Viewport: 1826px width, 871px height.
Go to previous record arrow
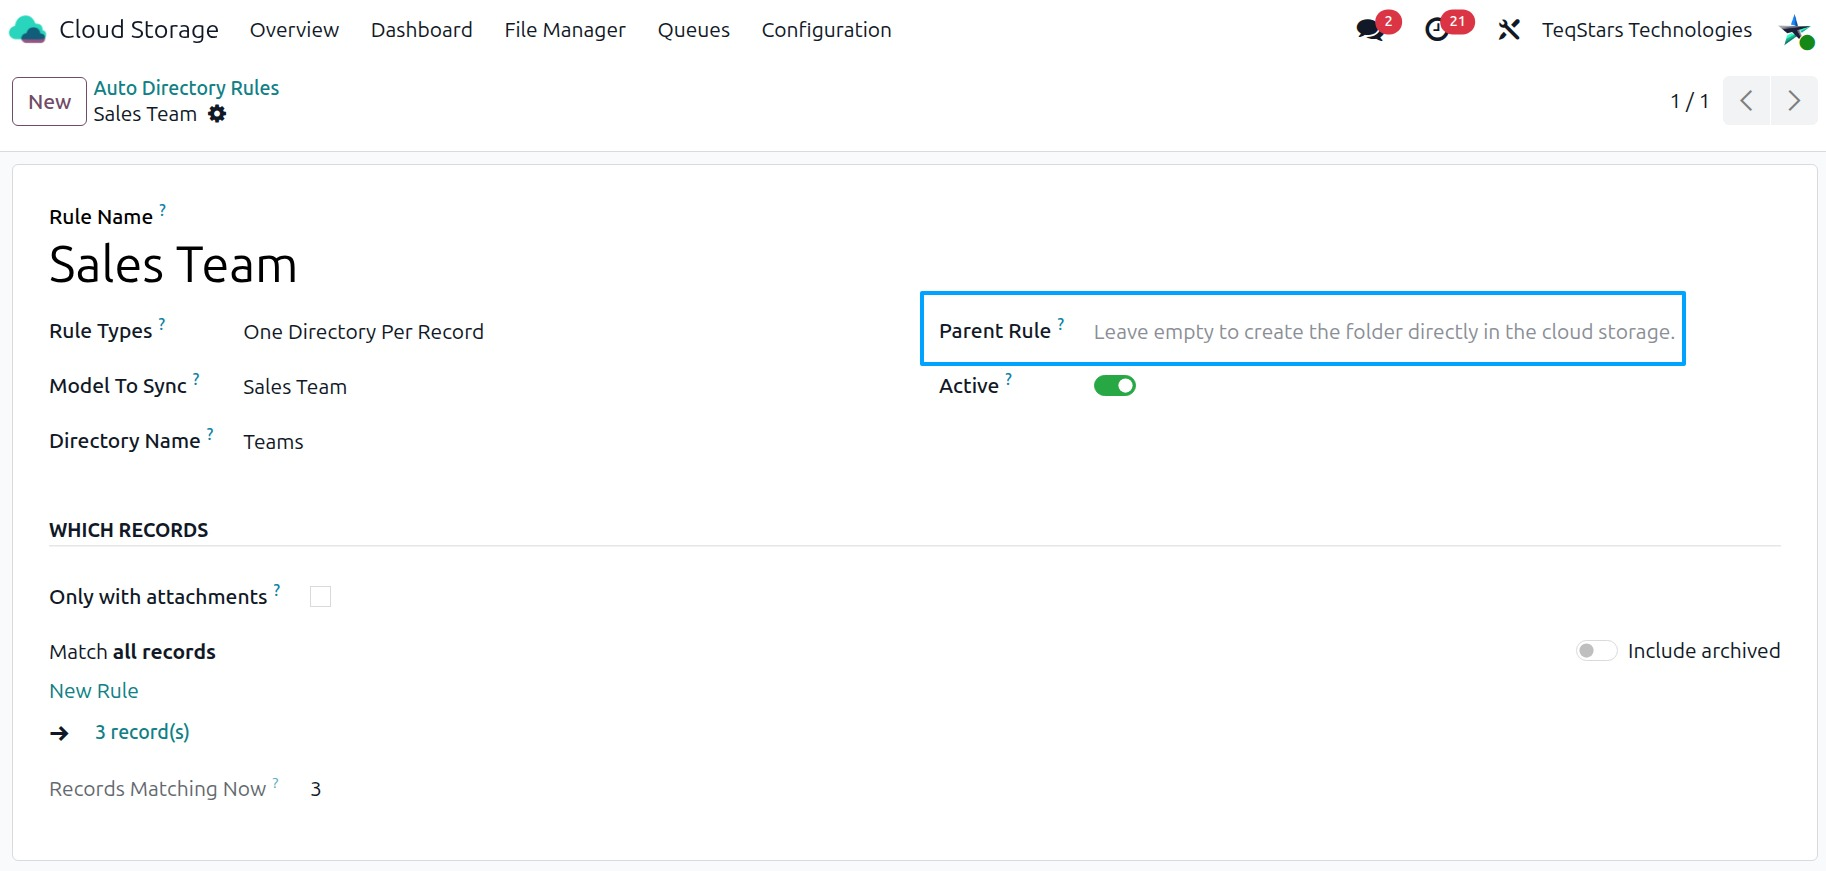[x=1747, y=101]
